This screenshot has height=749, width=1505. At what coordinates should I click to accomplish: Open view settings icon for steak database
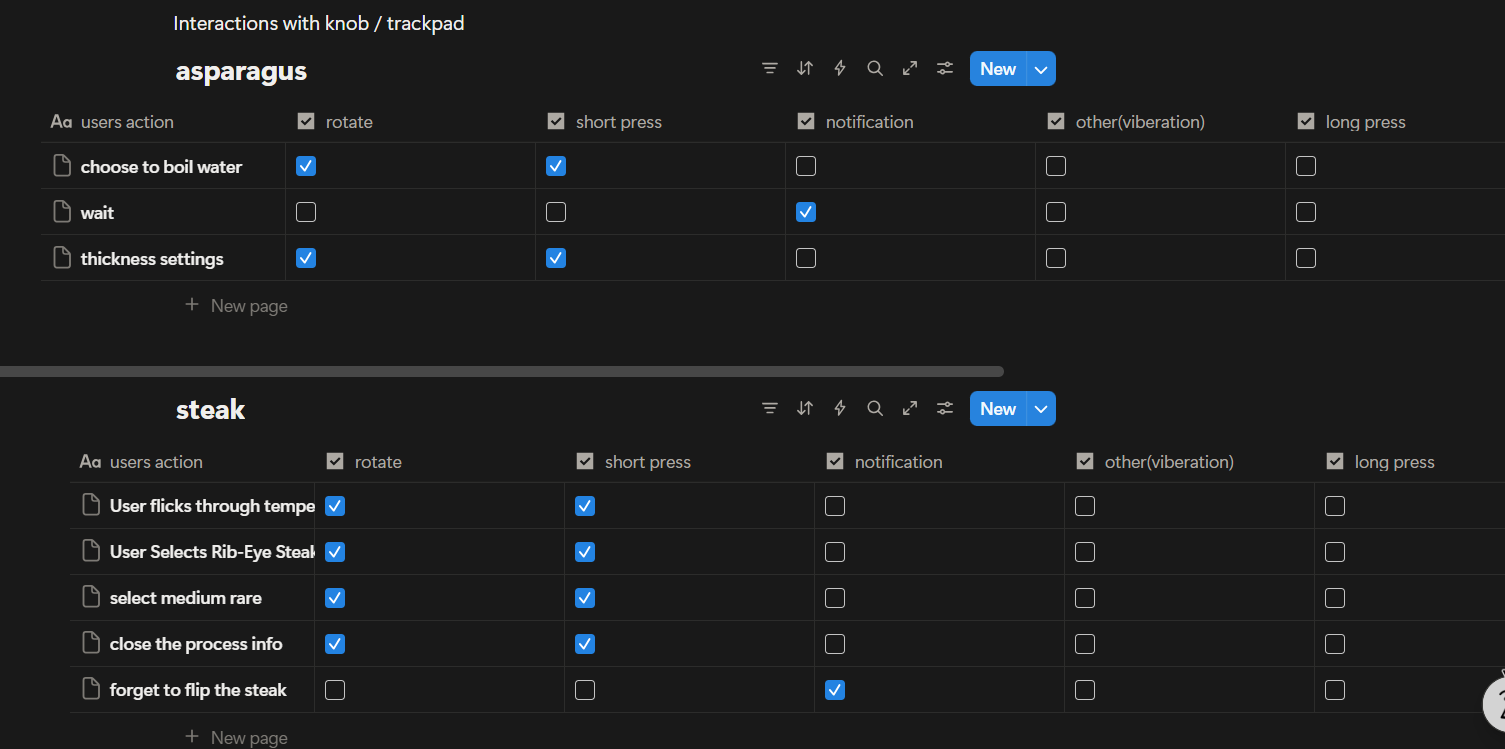click(945, 409)
